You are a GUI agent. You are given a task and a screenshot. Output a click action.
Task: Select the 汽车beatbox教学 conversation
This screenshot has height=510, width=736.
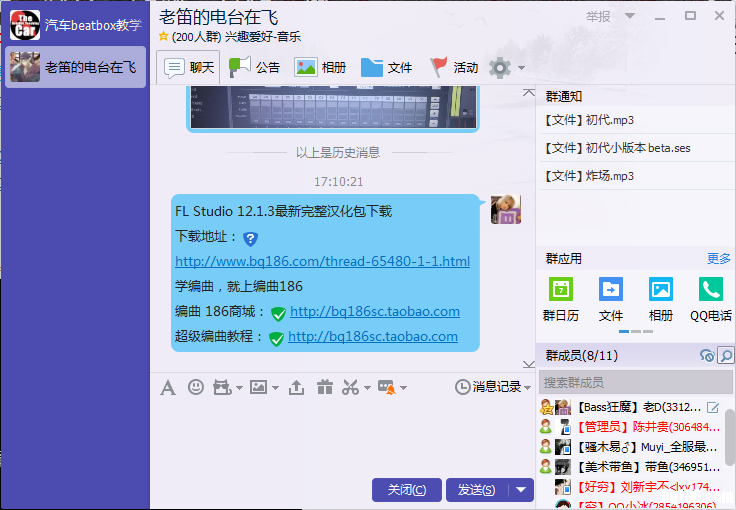coord(75,25)
